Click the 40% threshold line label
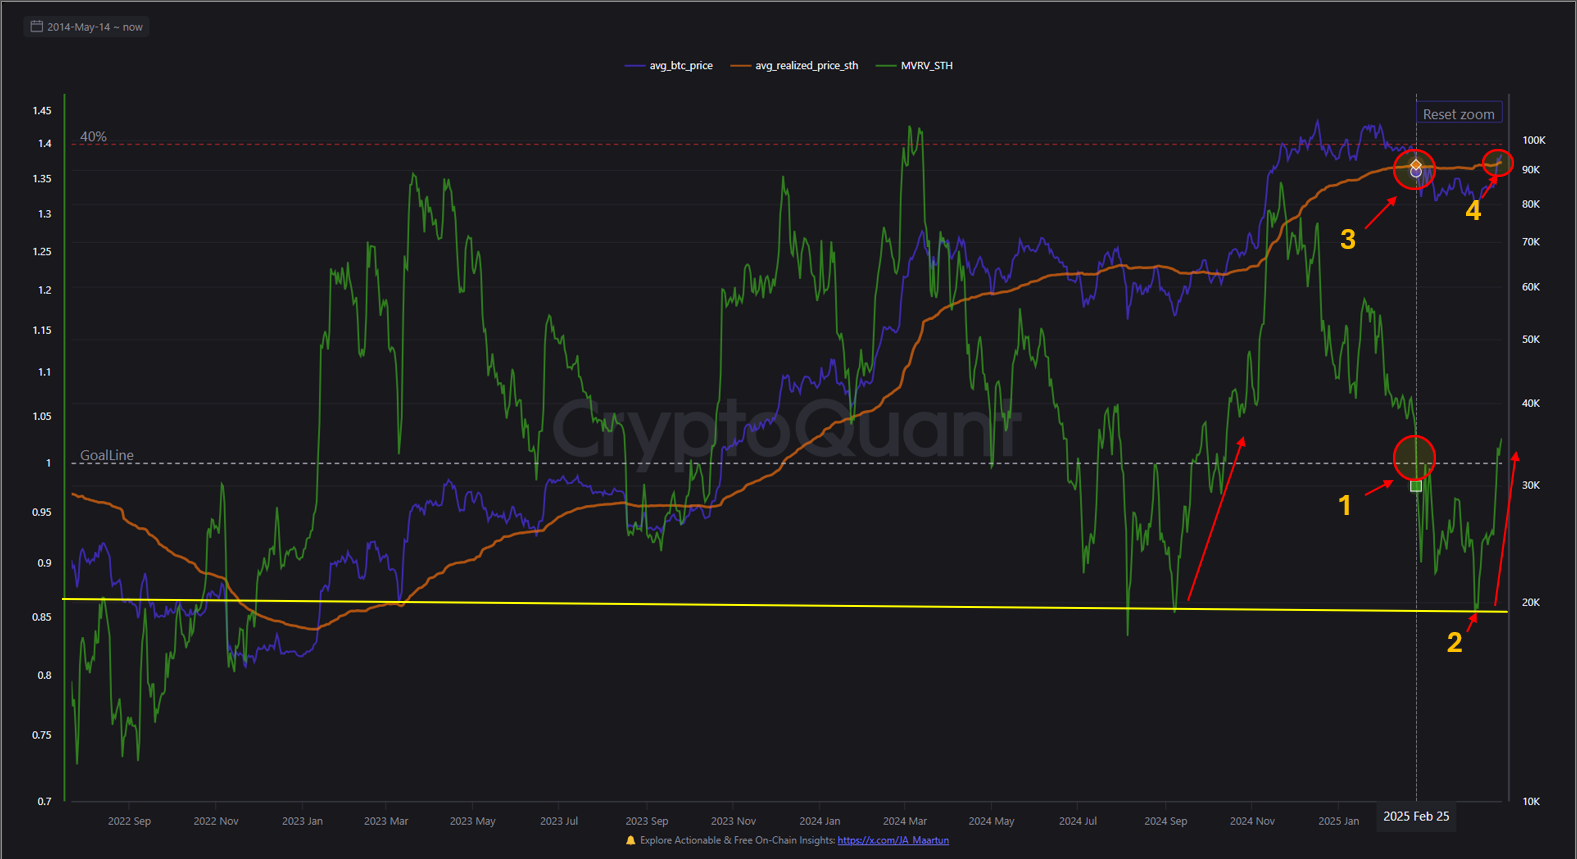1577x859 pixels. [93, 136]
